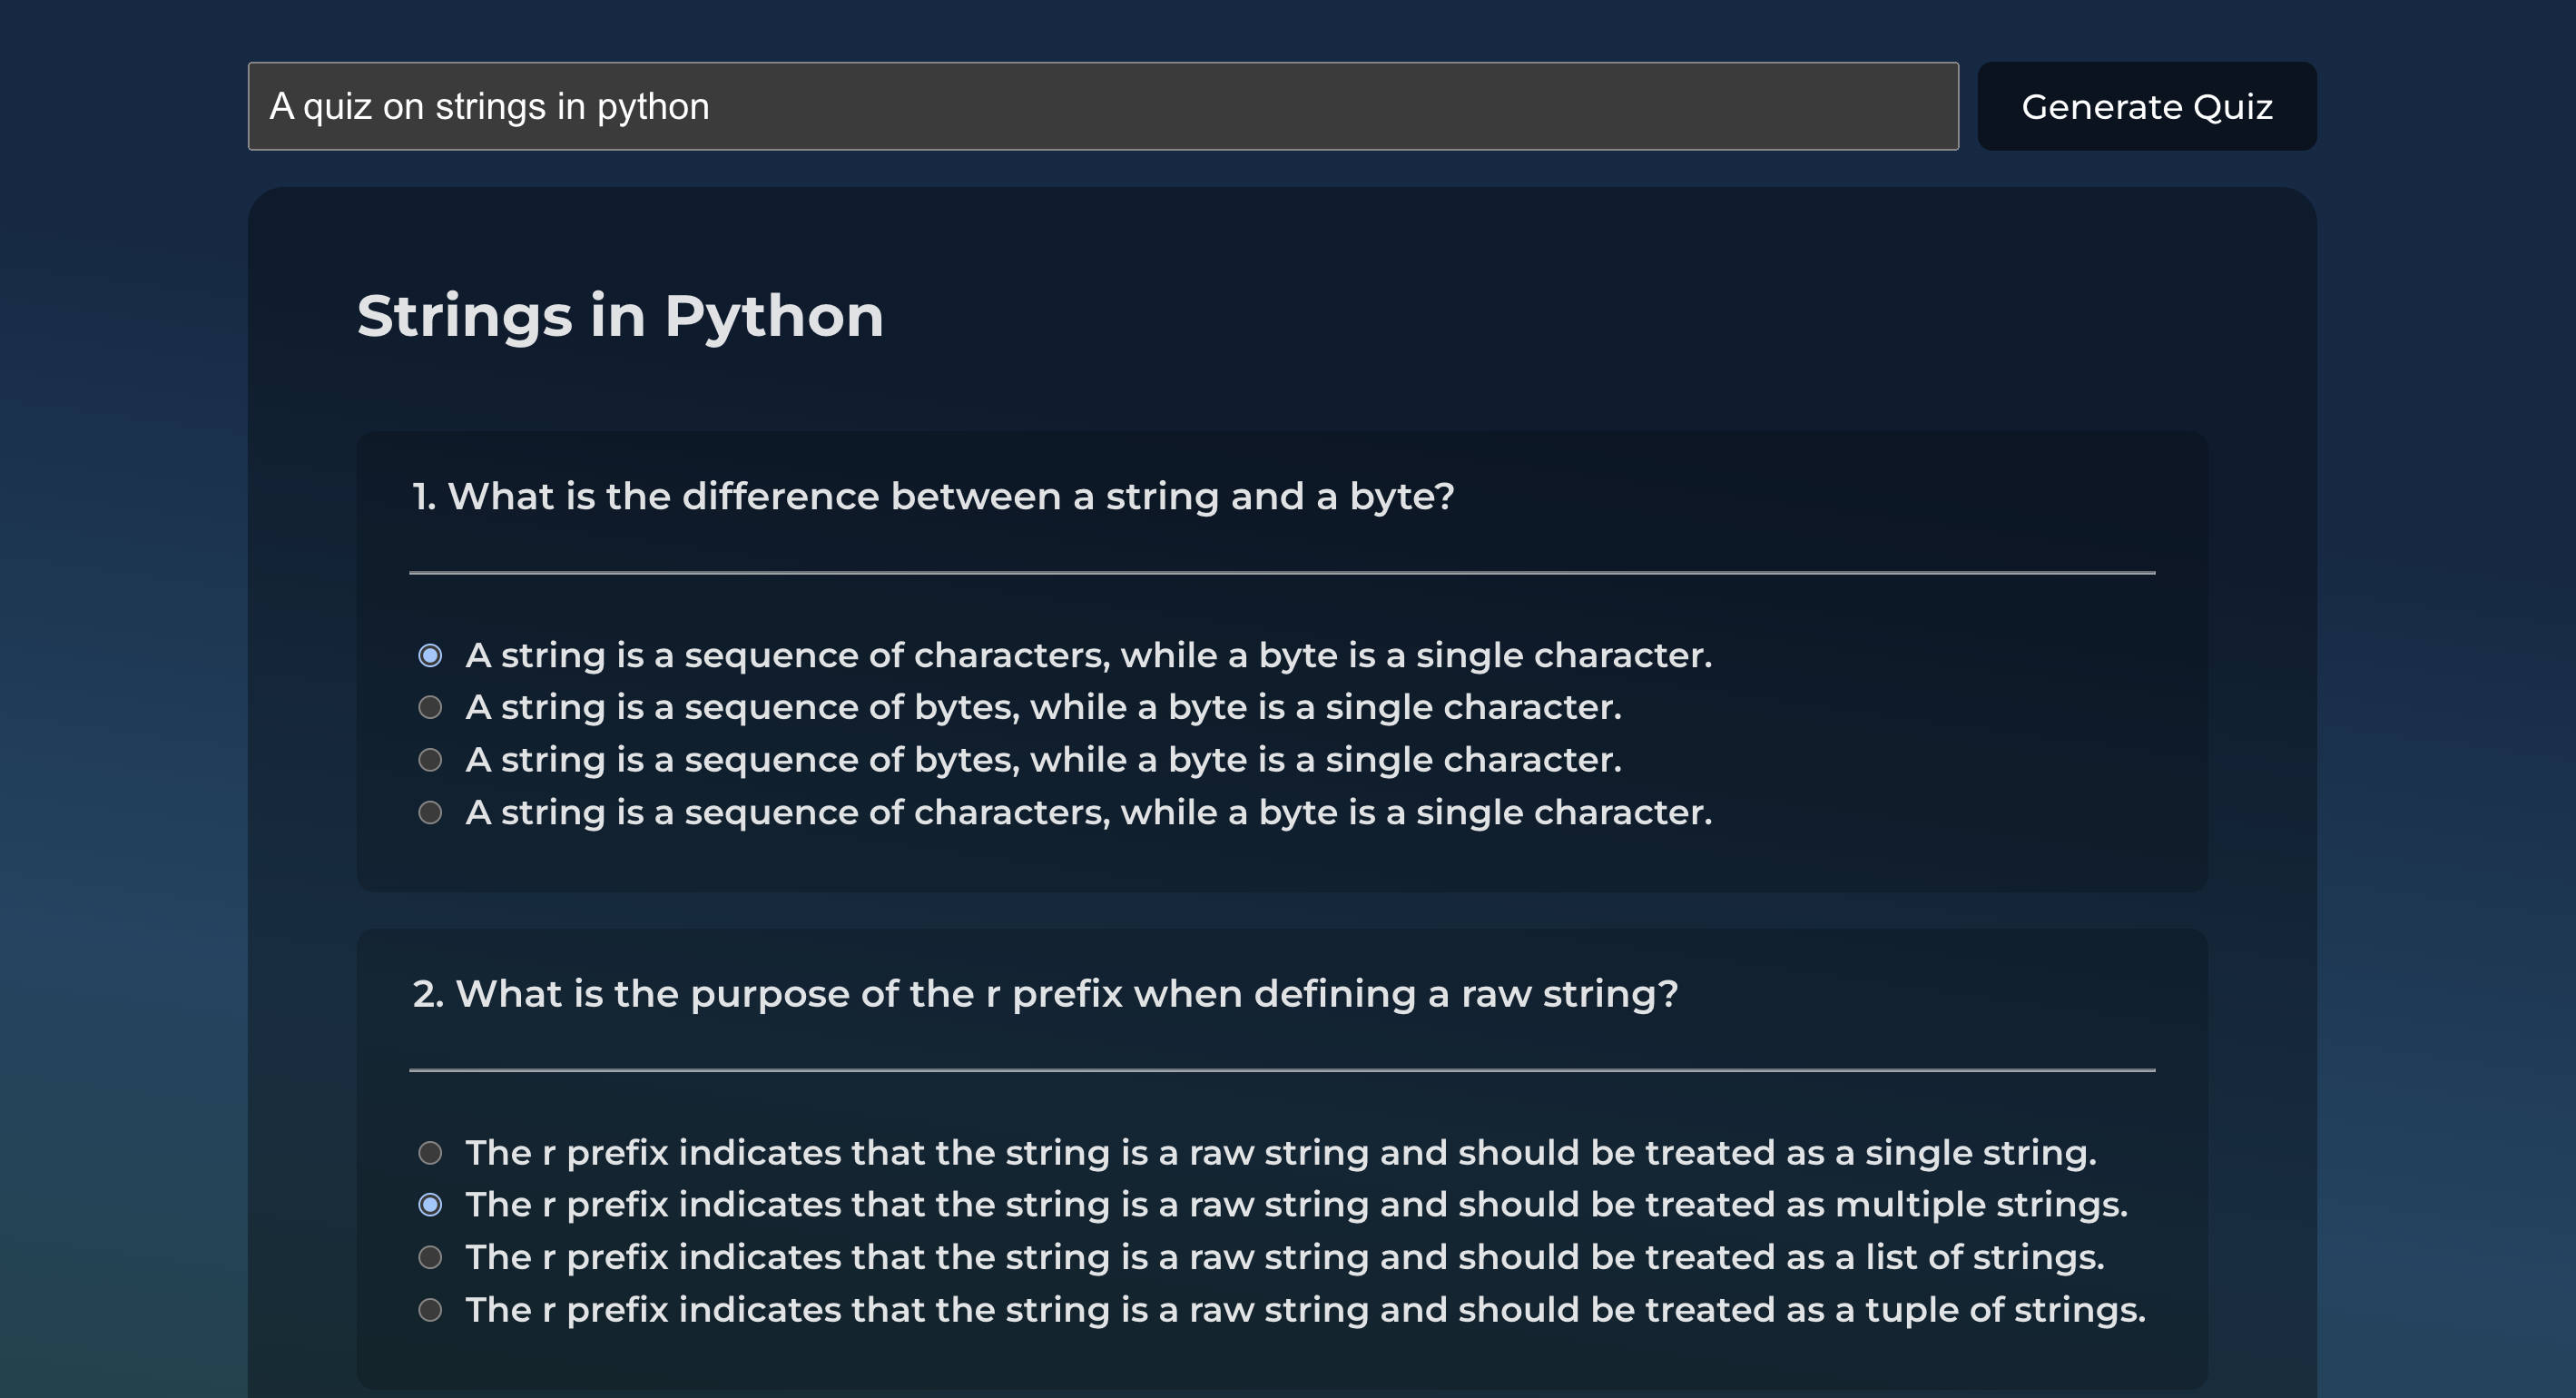The height and width of the screenshot is (1398, 2576).
Task: Focus the quiz topic input field
Action: 1103,106
